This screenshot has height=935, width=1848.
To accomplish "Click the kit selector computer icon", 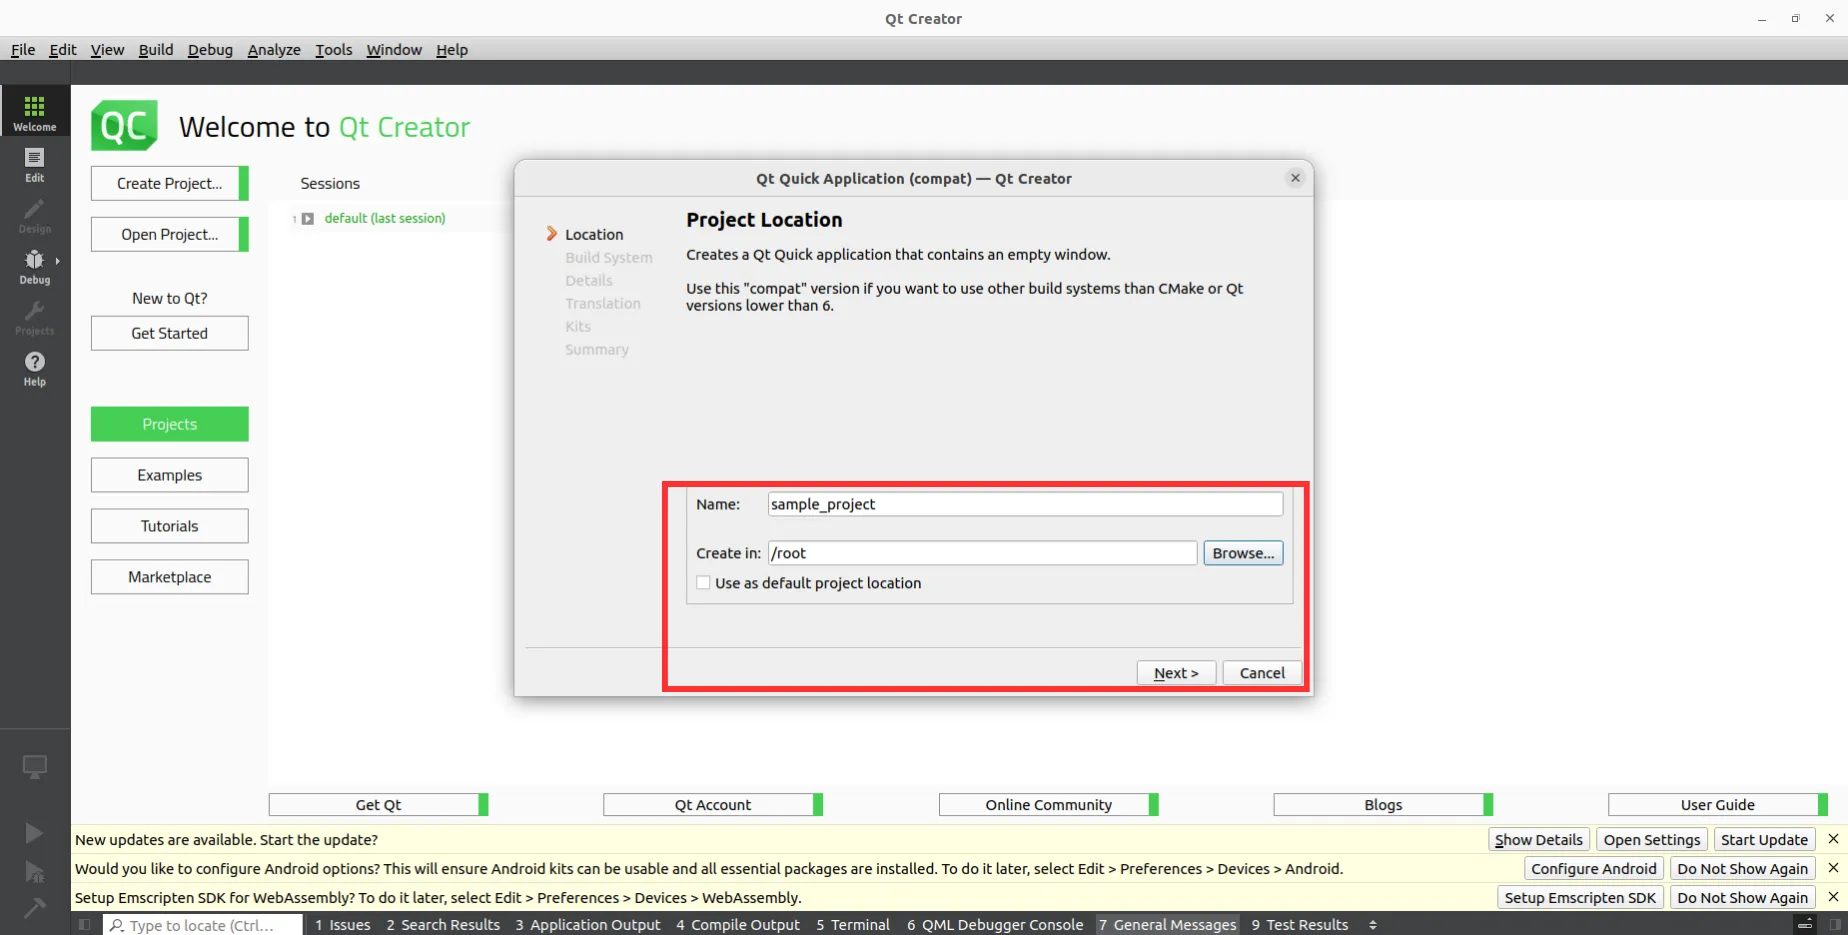I will 34,766.
